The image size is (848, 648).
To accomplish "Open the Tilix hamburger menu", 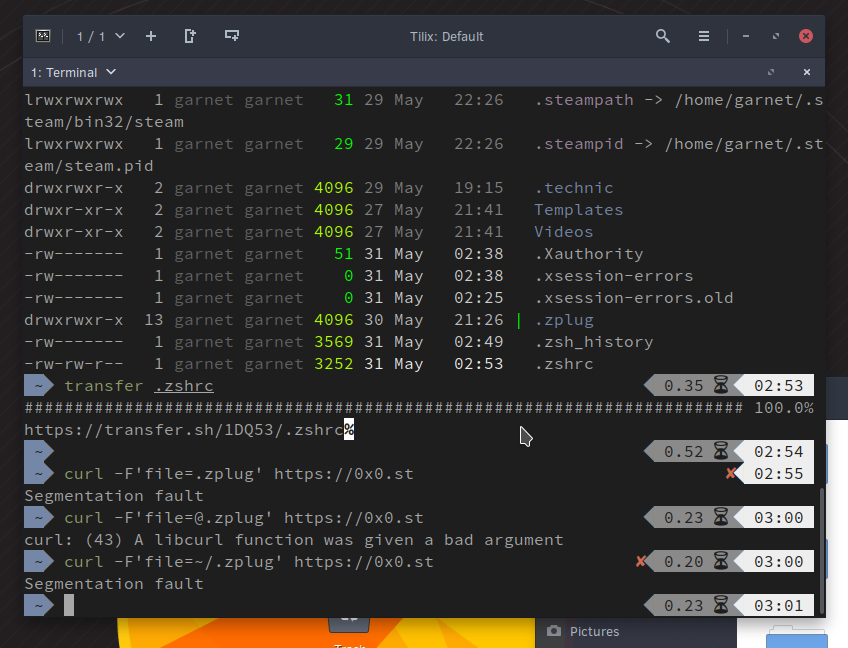I will [704, 36].
